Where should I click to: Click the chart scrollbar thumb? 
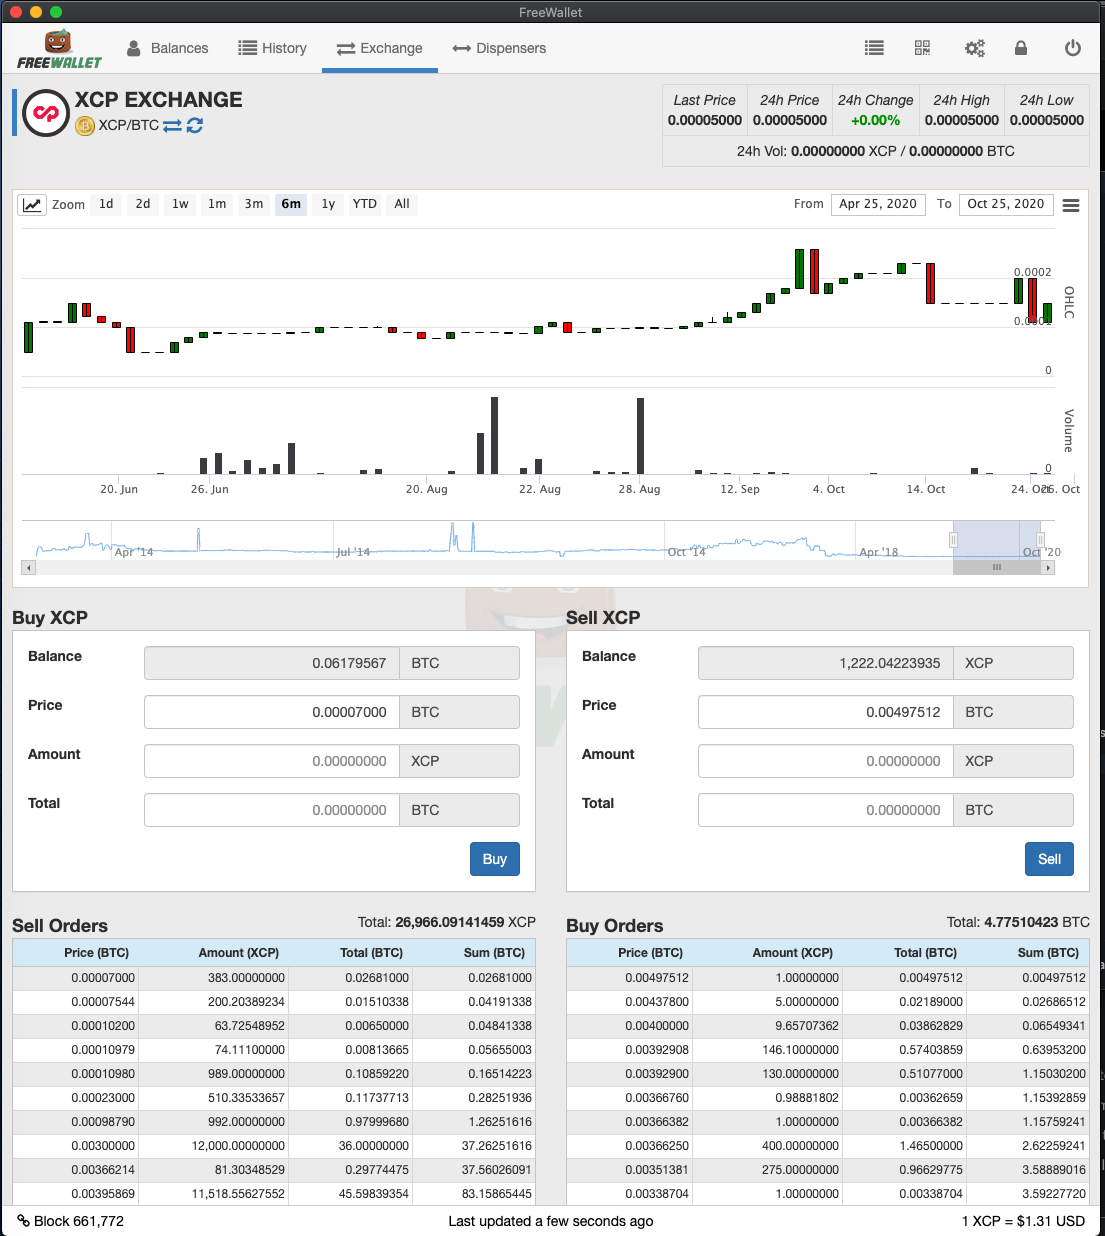[997, 567]
